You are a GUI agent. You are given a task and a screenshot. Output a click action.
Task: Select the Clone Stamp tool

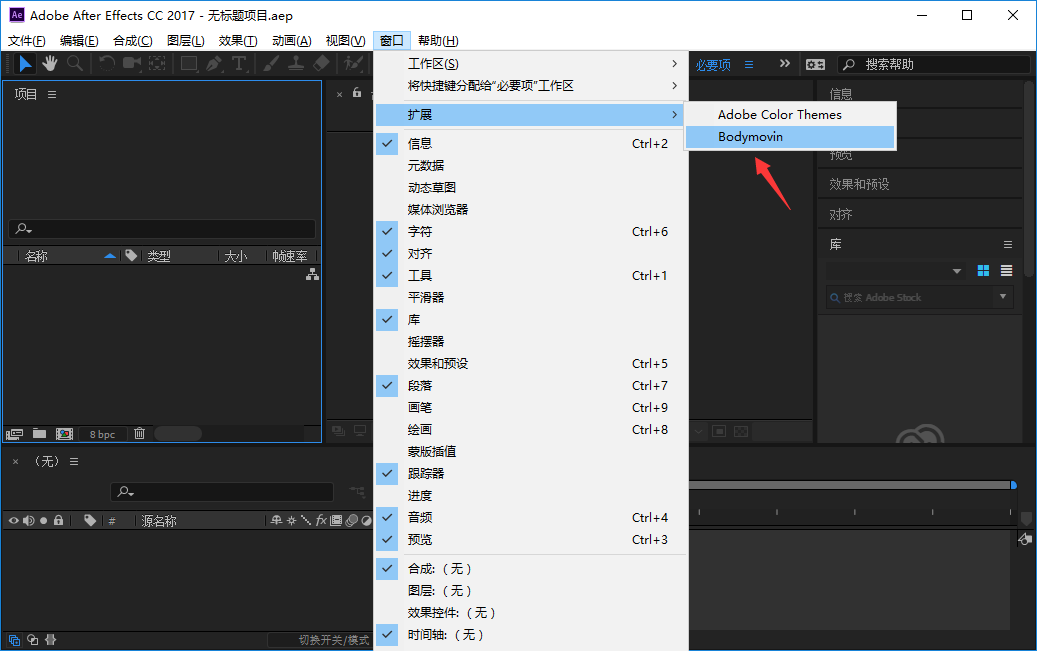(x=296, y=64)
